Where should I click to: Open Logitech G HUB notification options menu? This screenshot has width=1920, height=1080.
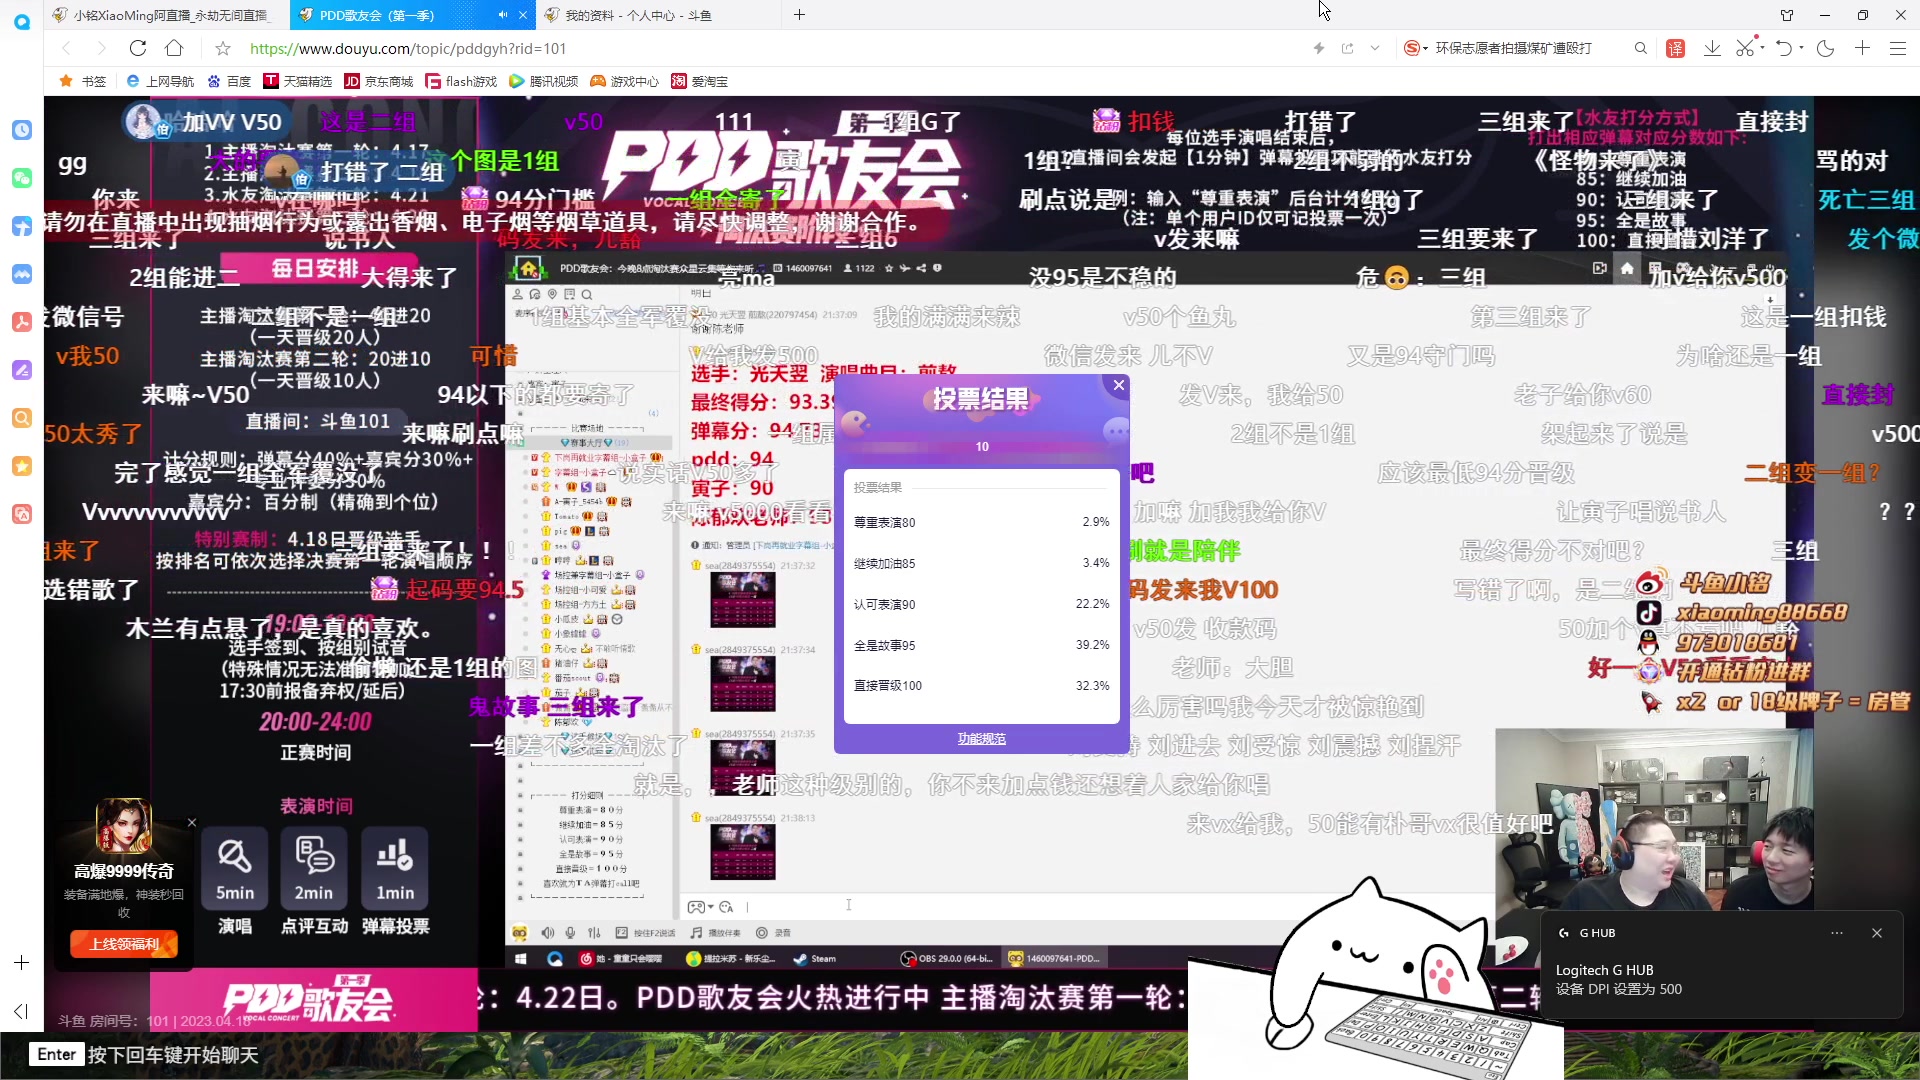tap(1837, 933)
